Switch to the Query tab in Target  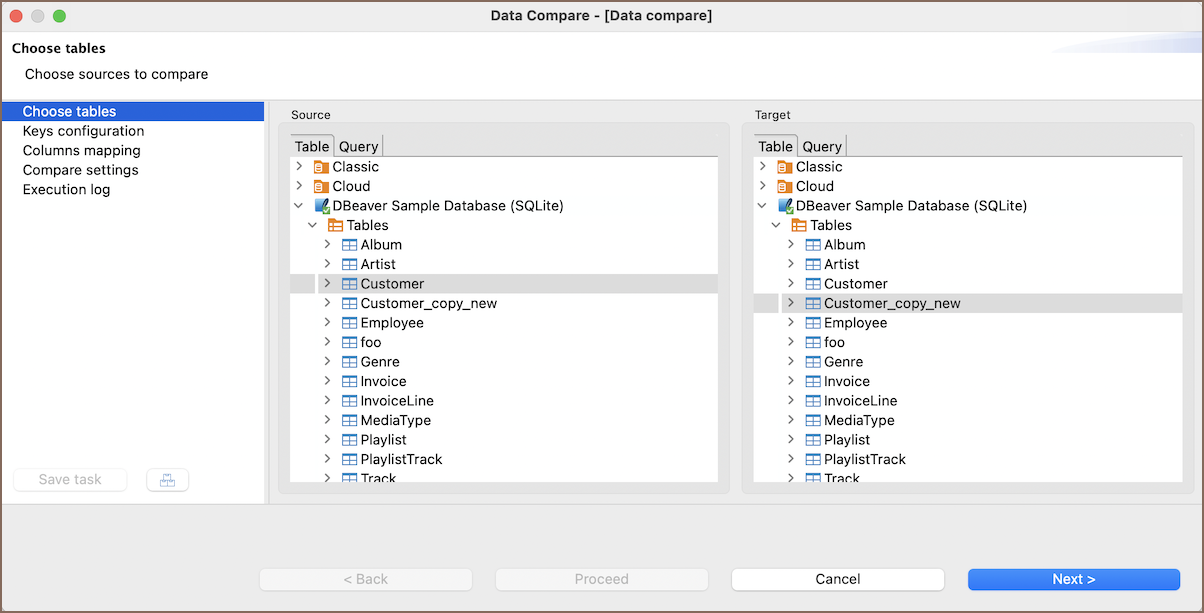point(822,147)
